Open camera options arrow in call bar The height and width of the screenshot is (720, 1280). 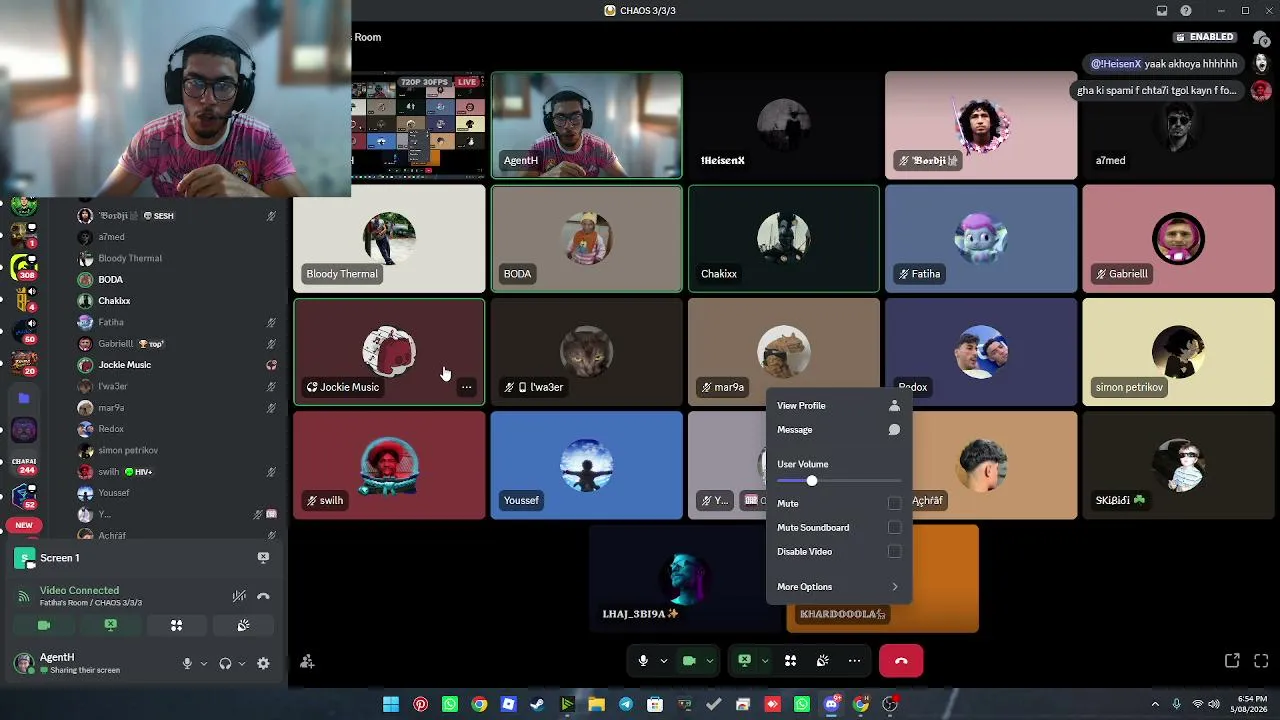(710, 661)
